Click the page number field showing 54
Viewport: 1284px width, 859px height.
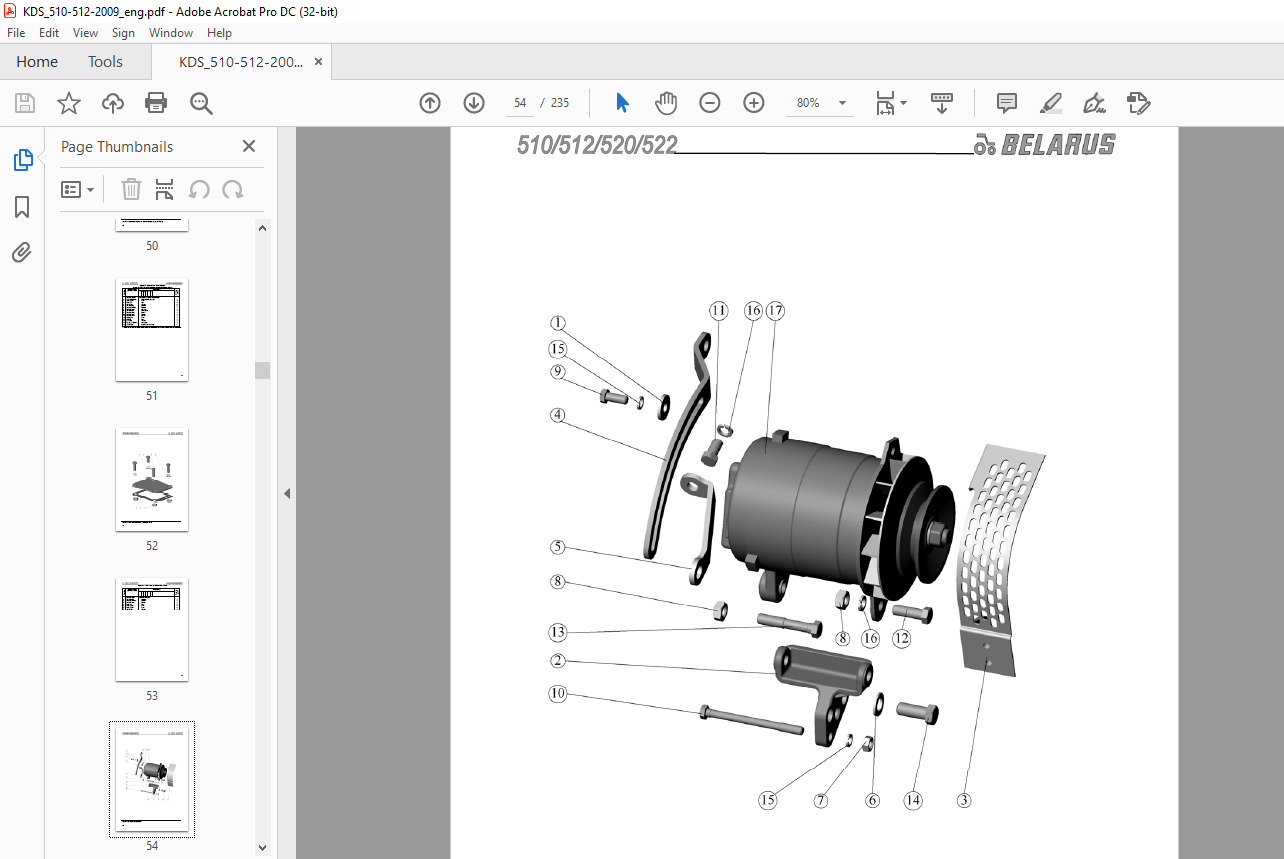click(x=520, y=103)
